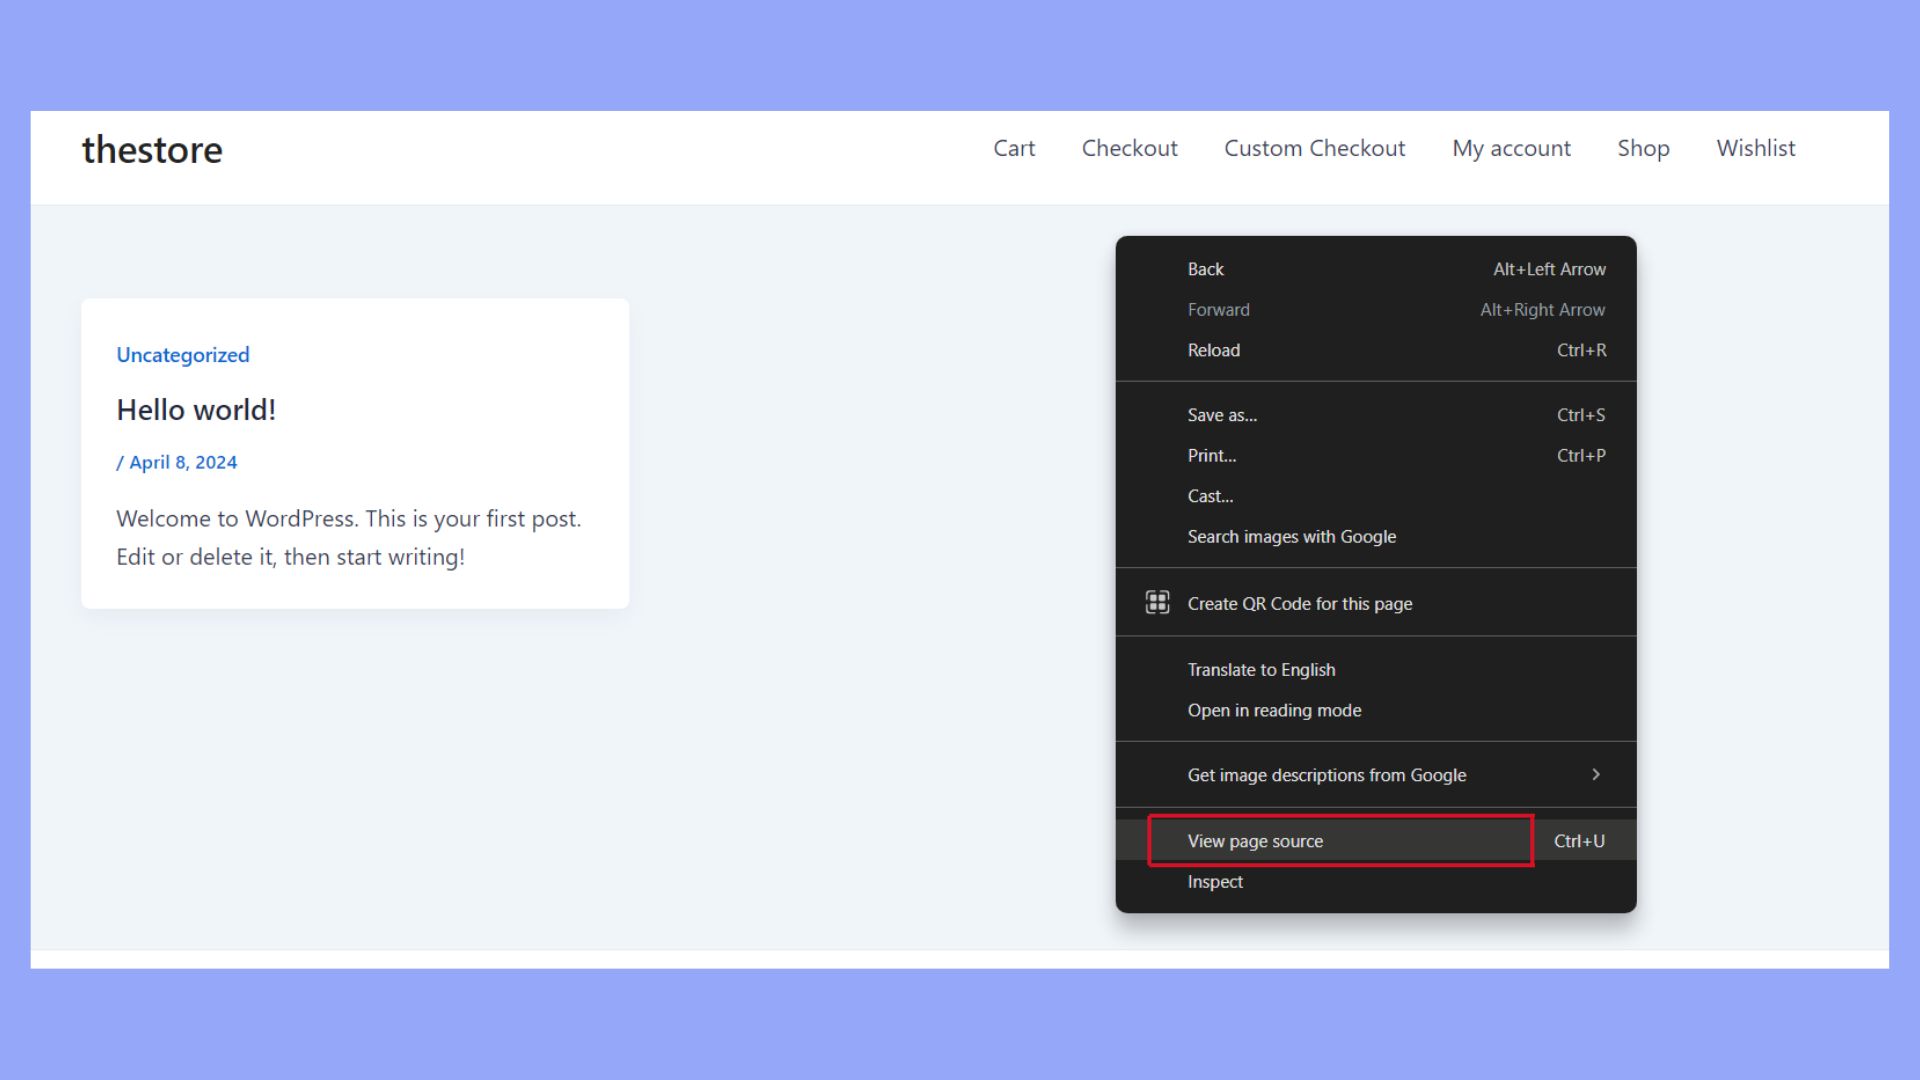Choose Search images with Google

1291,537
